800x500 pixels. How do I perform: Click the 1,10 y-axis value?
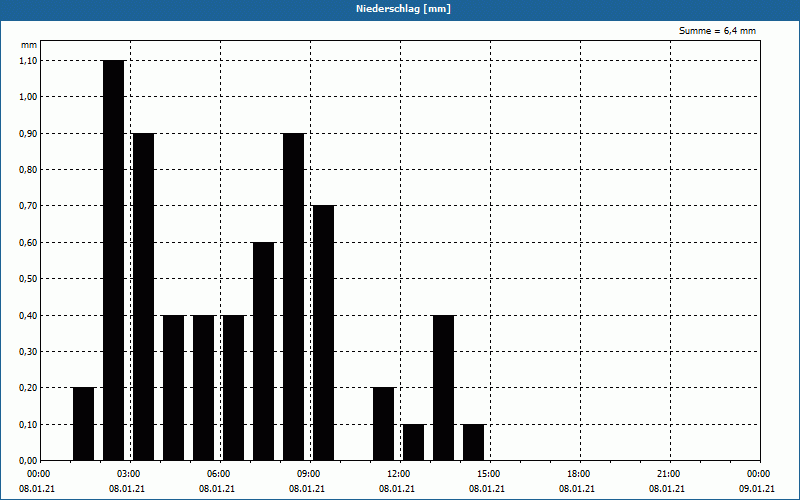(28, 61)
